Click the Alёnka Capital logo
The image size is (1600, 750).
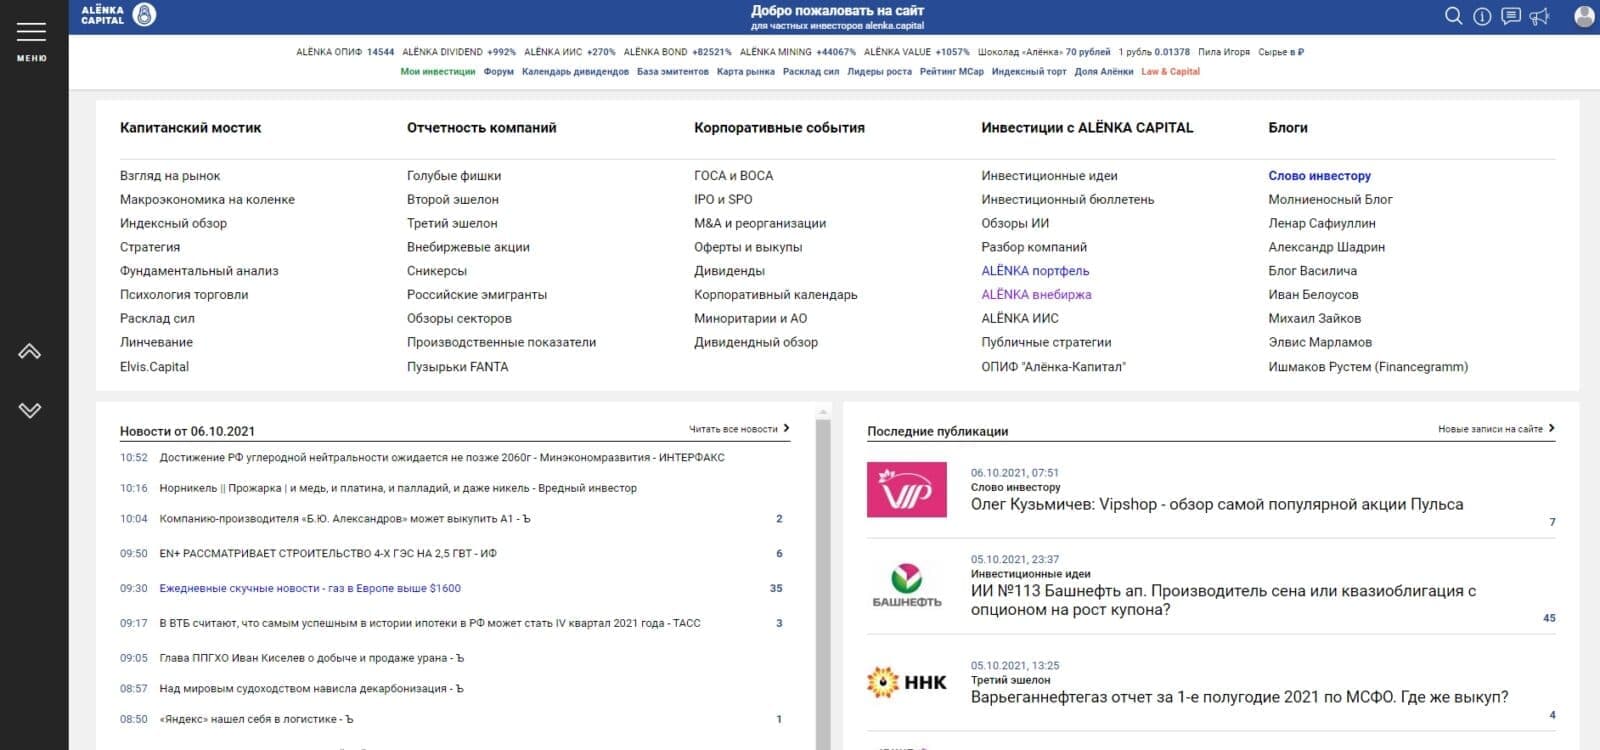[x=118, y=14]
